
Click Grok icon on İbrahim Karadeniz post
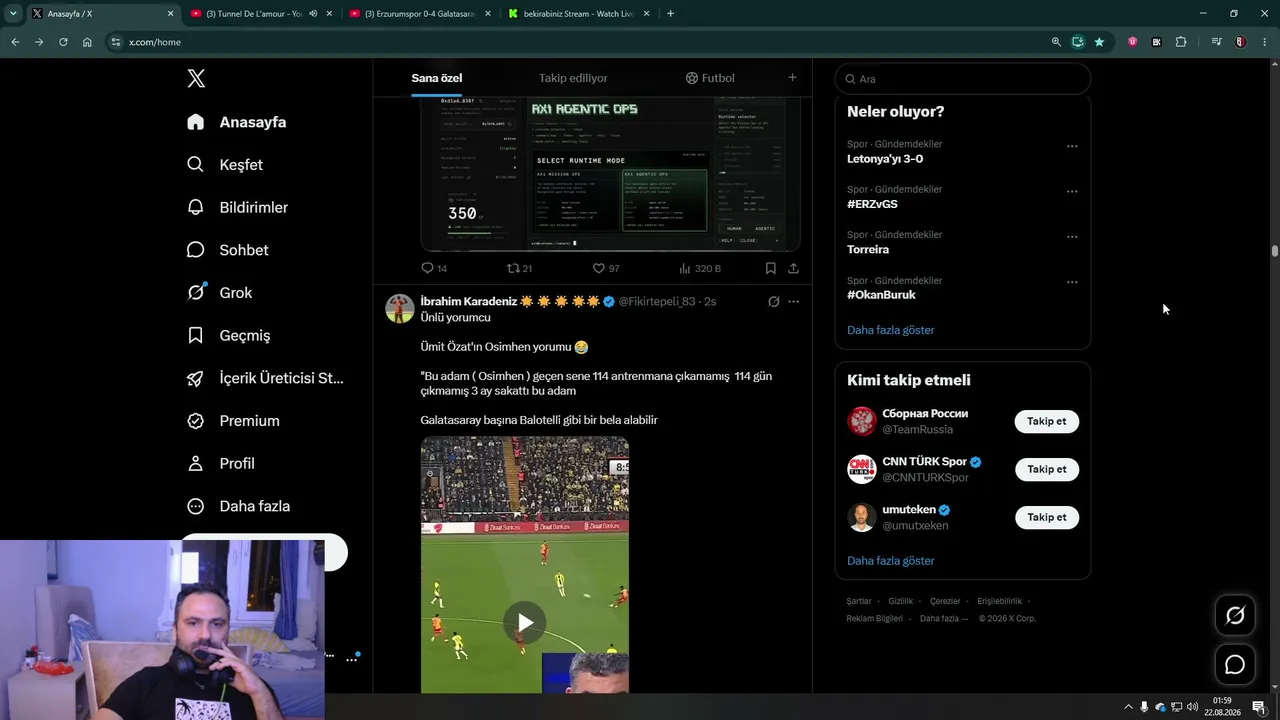(773, 301)
